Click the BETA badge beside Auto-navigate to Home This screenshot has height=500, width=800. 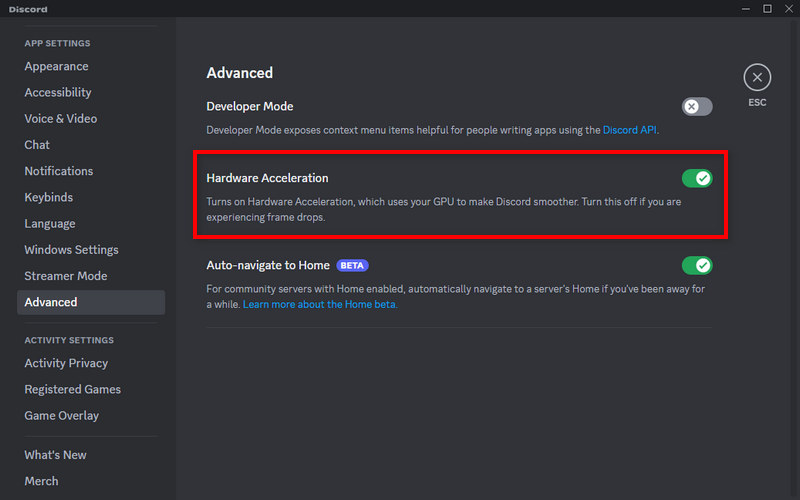[x=352, y=265]
